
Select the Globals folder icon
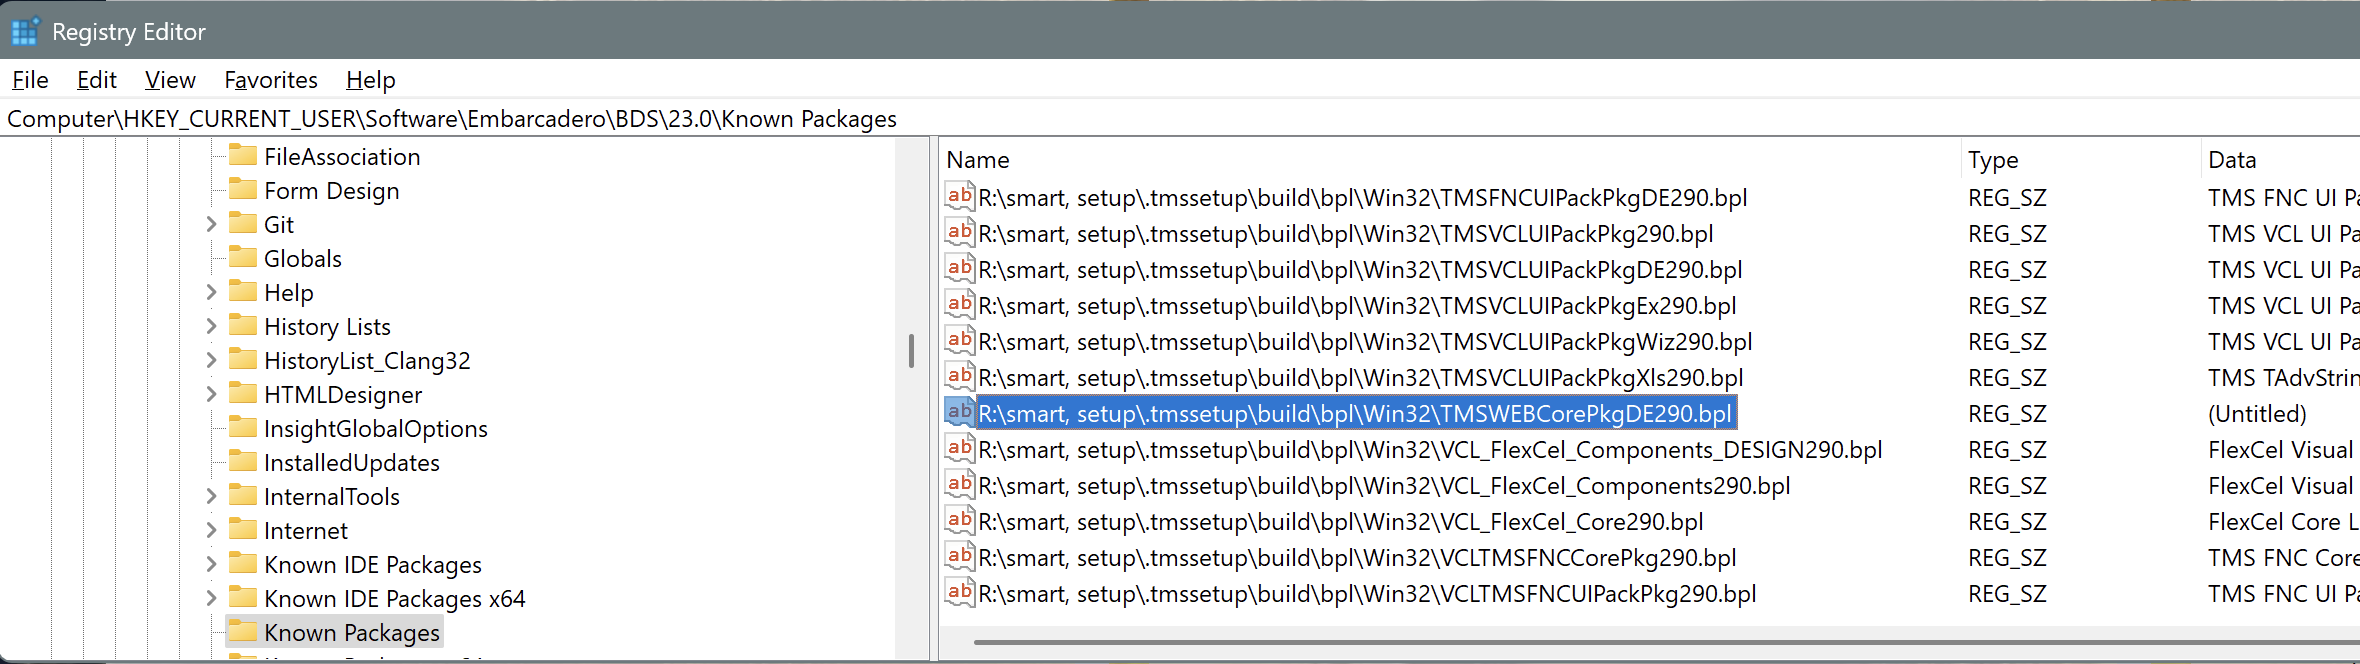[x=243, y=257]
